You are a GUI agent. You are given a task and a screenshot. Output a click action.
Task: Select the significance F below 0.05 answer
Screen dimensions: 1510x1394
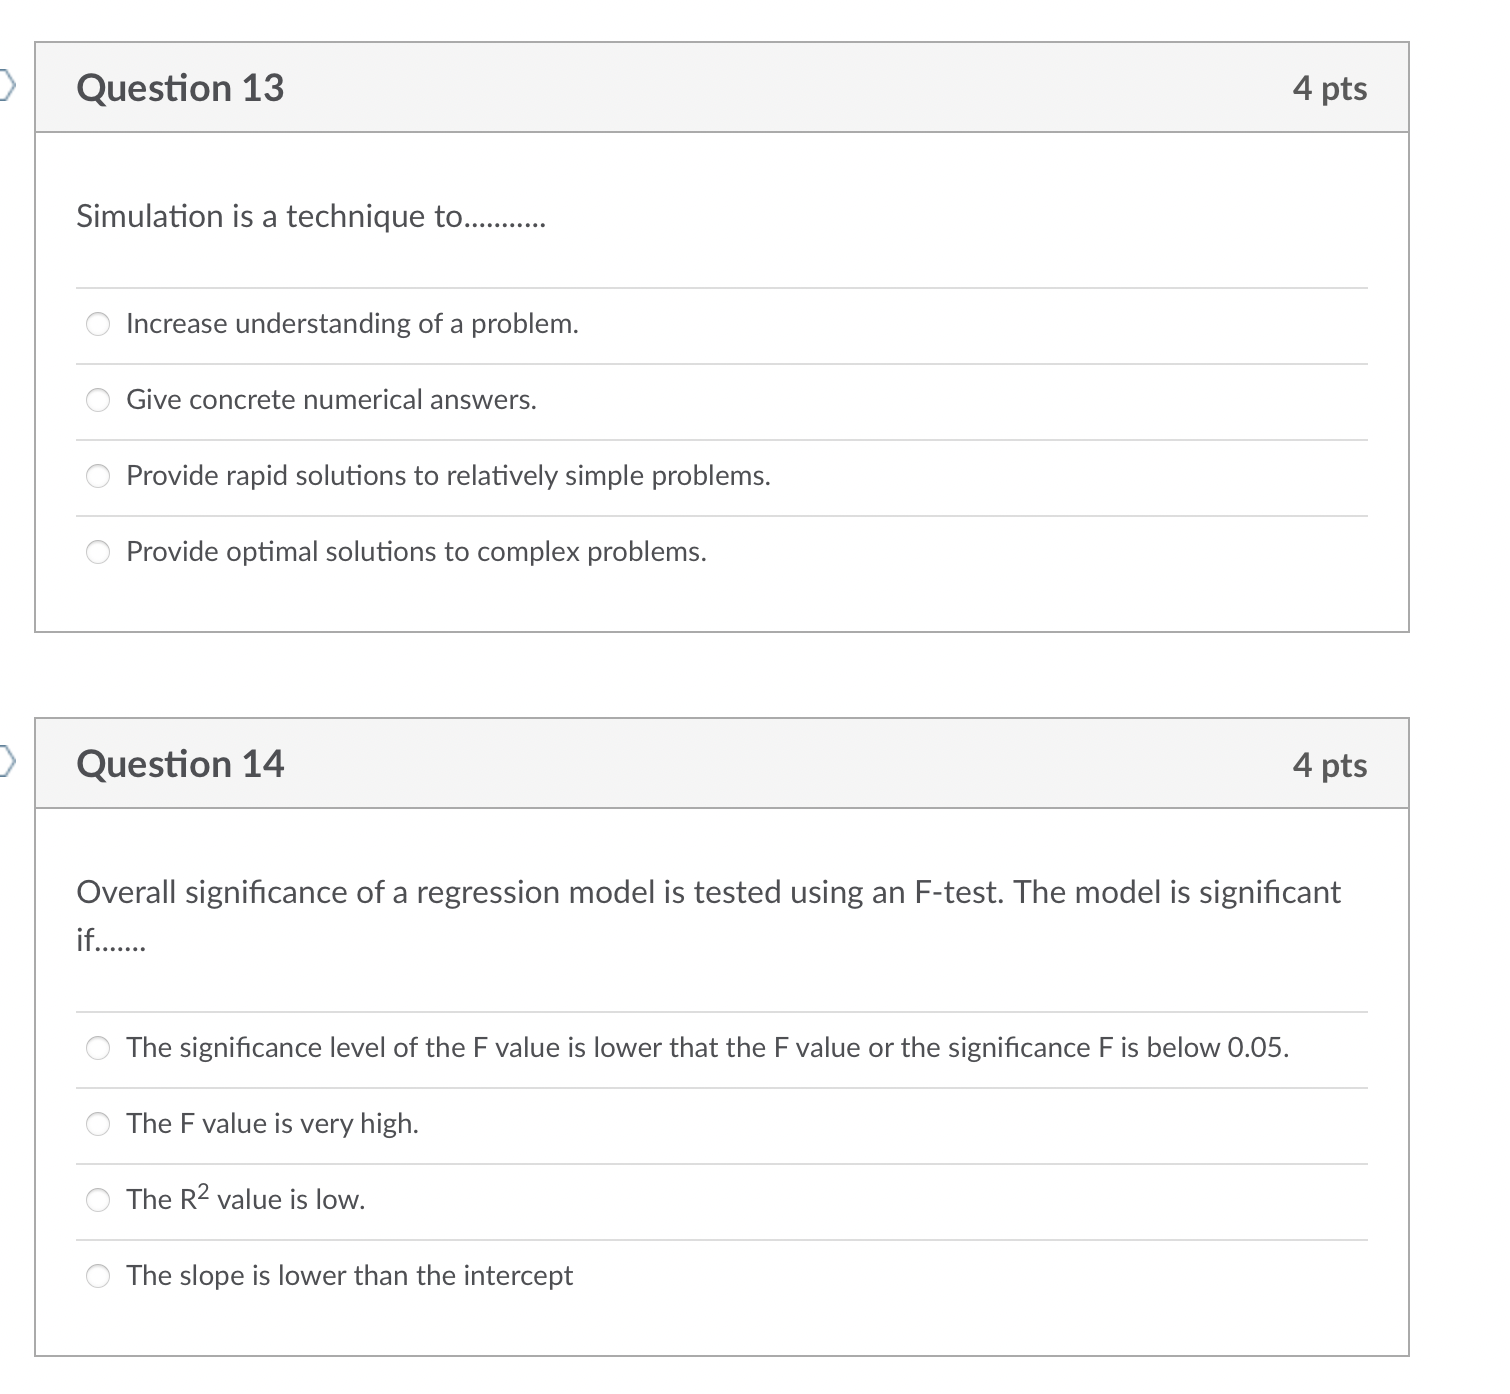pos(98,1048)
